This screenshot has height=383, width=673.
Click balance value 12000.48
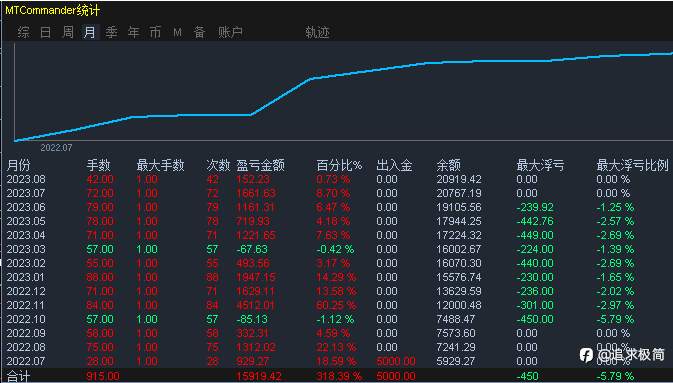[x=459, y=305]
